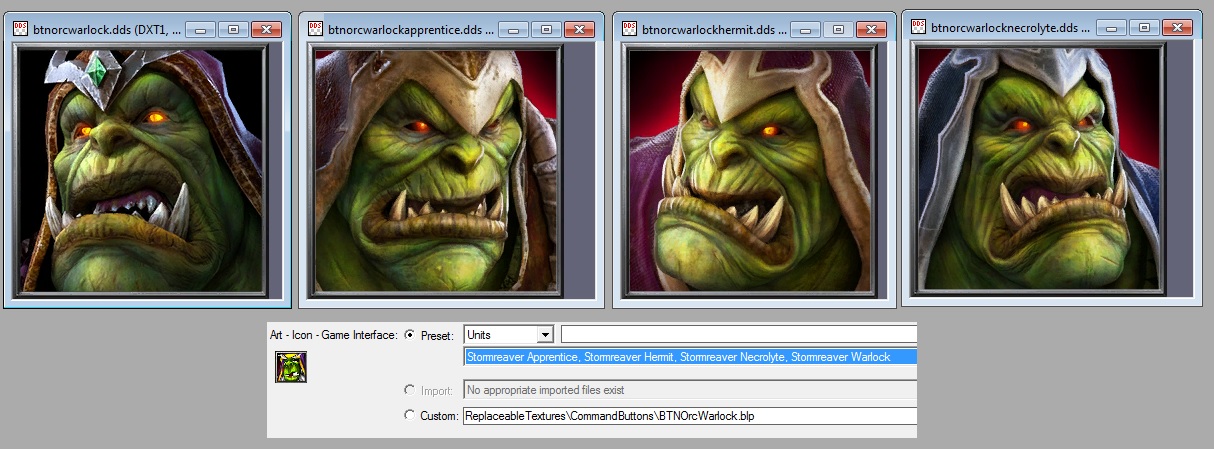This screenshot has width=1214, height=449.
Task: Maximize the btnorcwarlock.dds window
Action: 232,30
